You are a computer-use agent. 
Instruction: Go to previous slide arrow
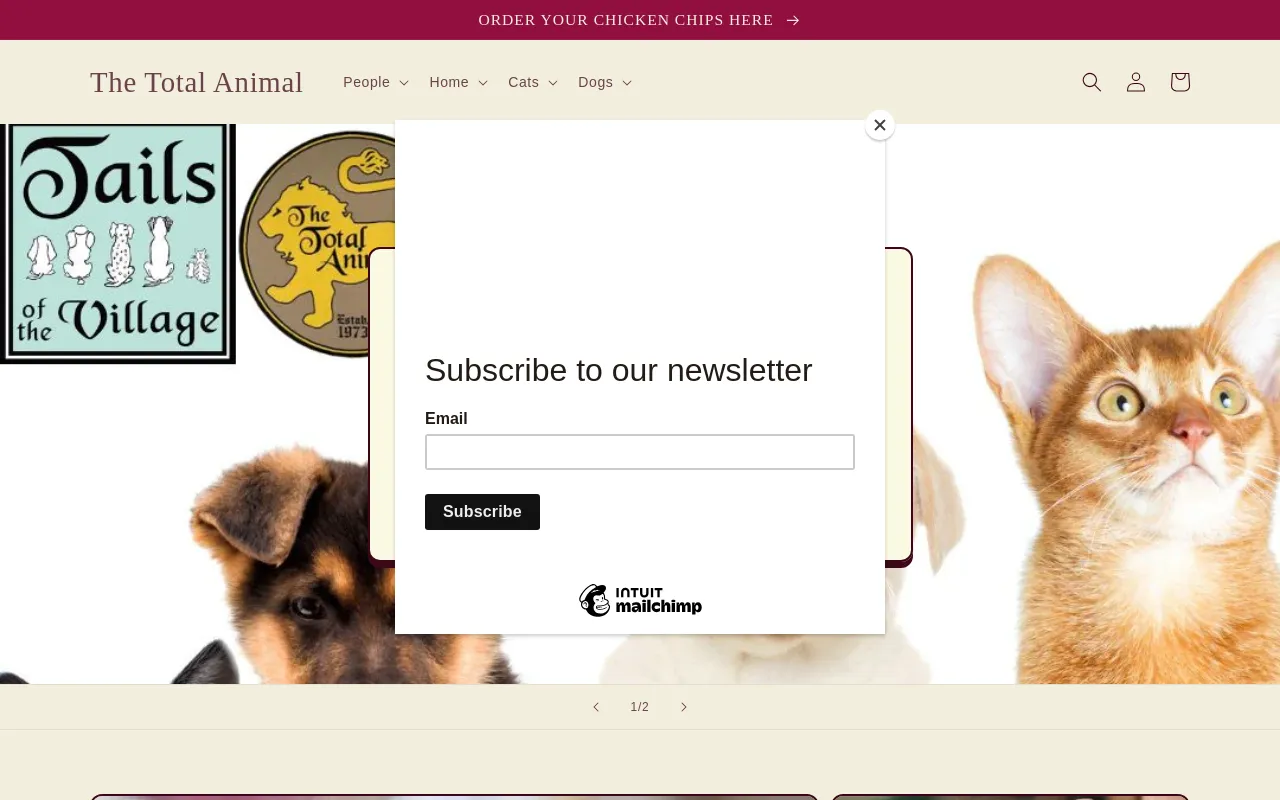[596, 707]
